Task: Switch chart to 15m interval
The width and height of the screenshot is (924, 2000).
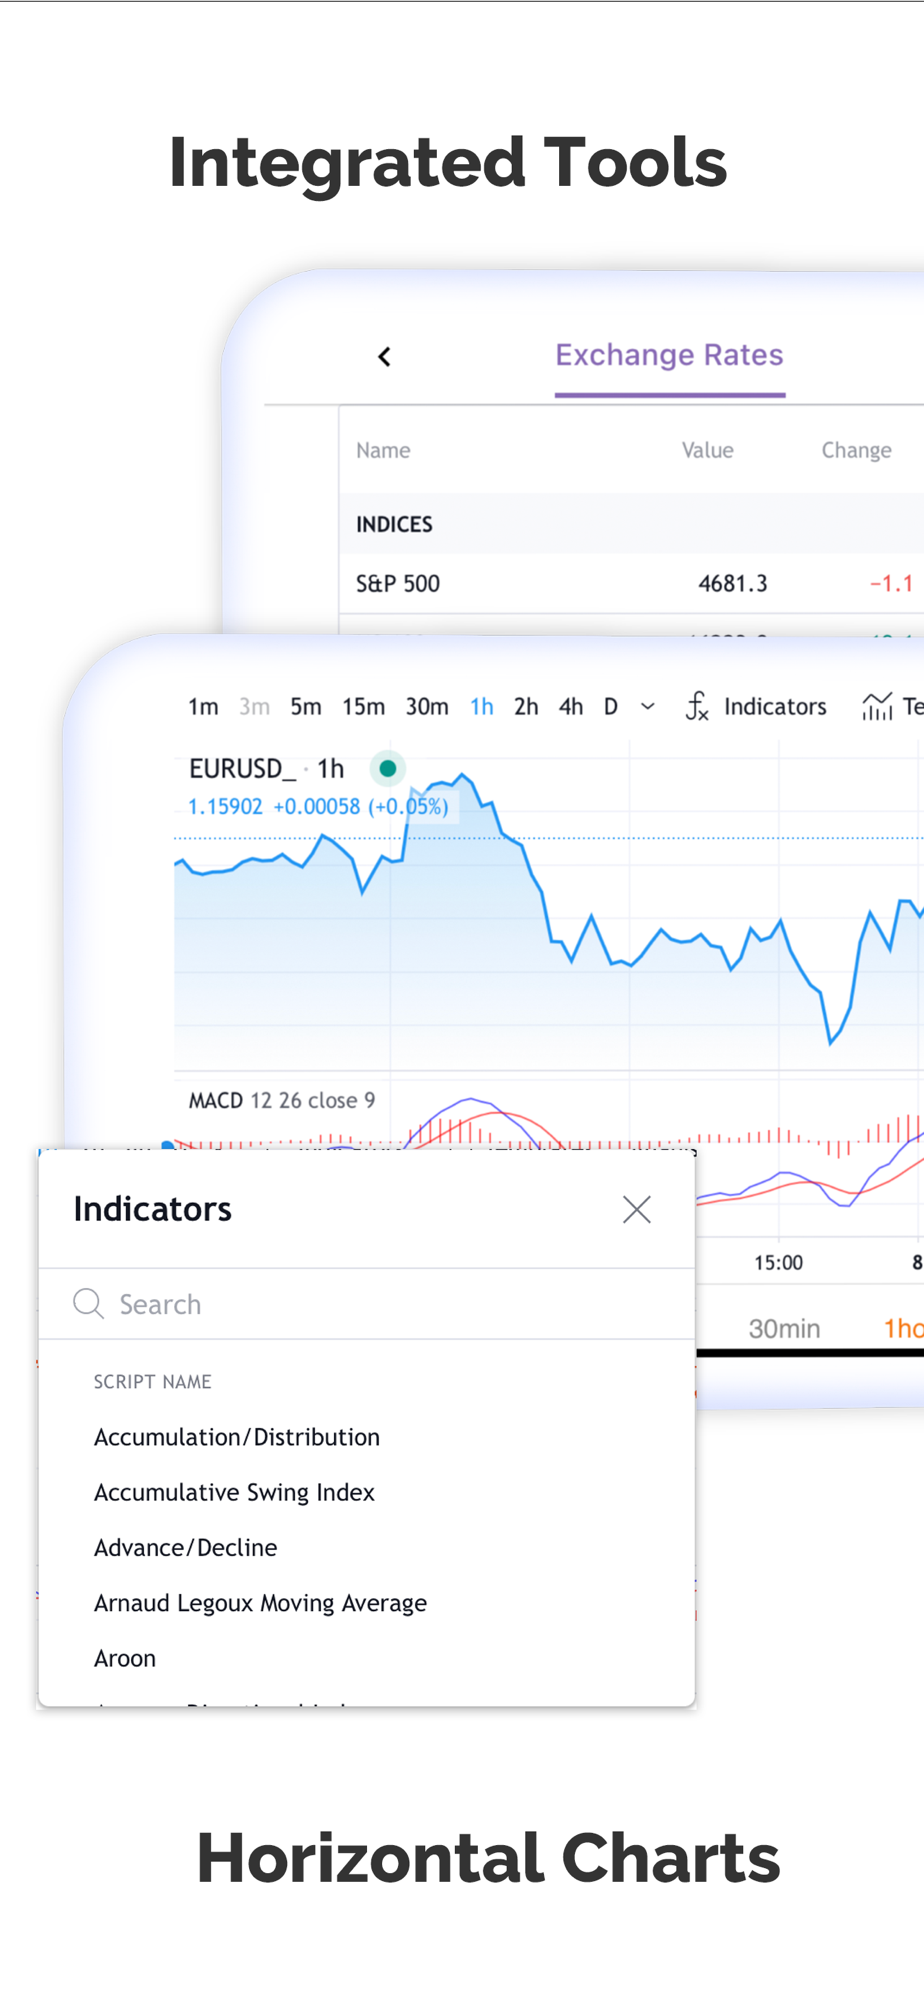Action: pyautogui.click(x=363, y=707)
